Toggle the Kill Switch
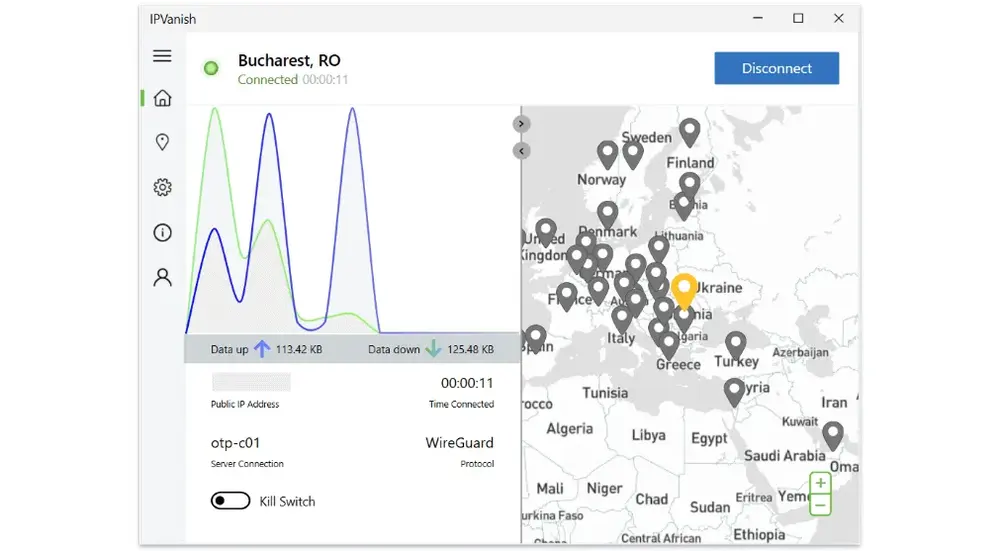This screenshot has width=1000, height=551. (x=230, y=501)
